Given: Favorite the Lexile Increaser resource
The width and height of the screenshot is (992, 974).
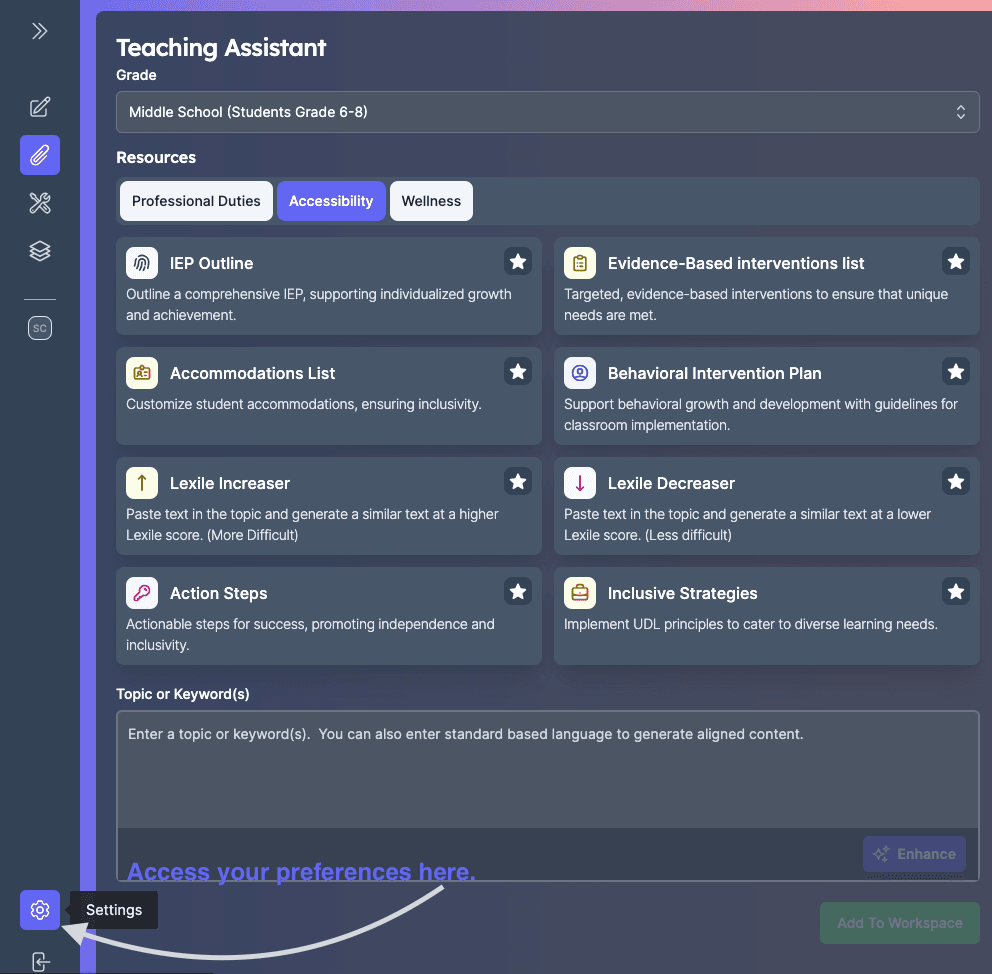Looking at the screenshot, I should [x=518, y=481].
